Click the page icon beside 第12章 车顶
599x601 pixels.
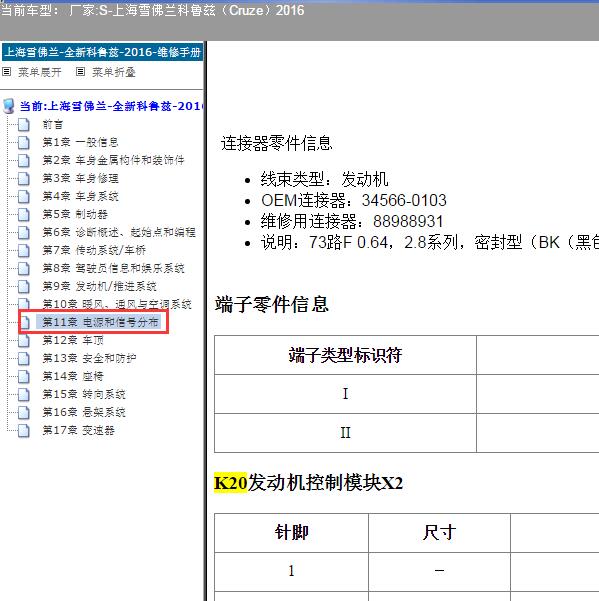point(24,340)
